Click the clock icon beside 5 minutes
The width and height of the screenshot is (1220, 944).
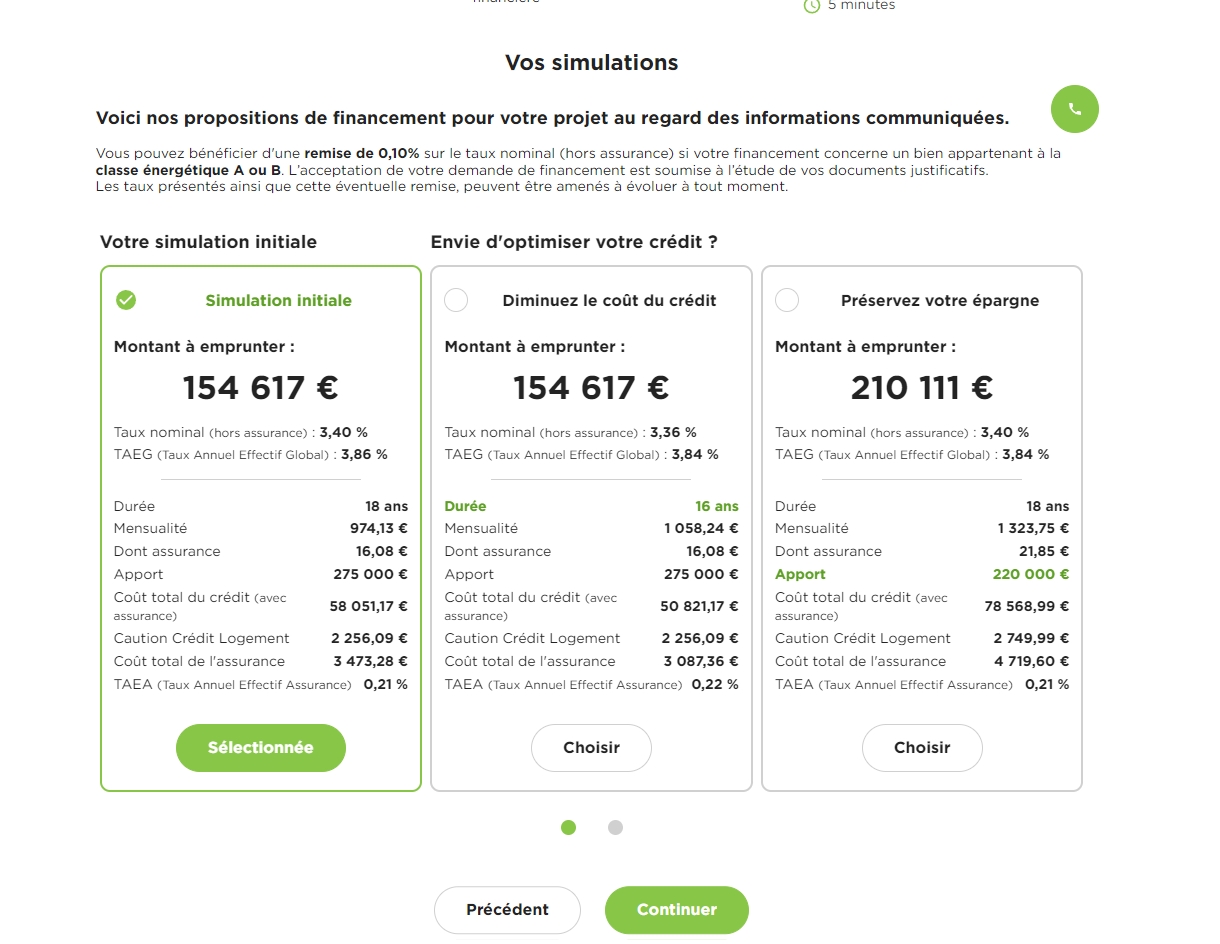pos(812,6)
